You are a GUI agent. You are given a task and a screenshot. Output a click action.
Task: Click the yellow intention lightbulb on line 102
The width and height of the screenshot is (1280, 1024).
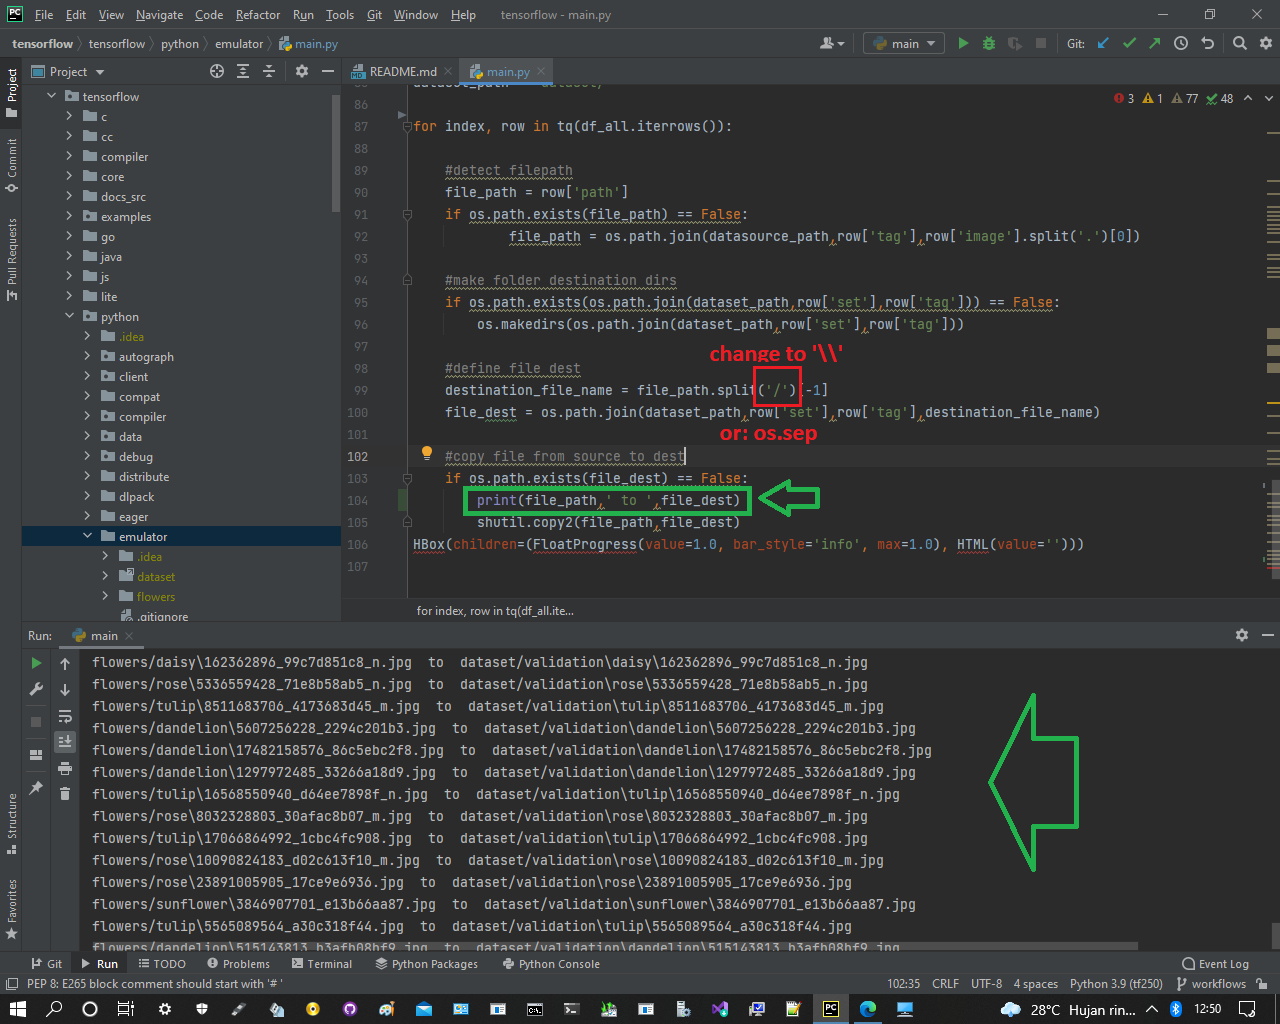[x=427, y=453]
